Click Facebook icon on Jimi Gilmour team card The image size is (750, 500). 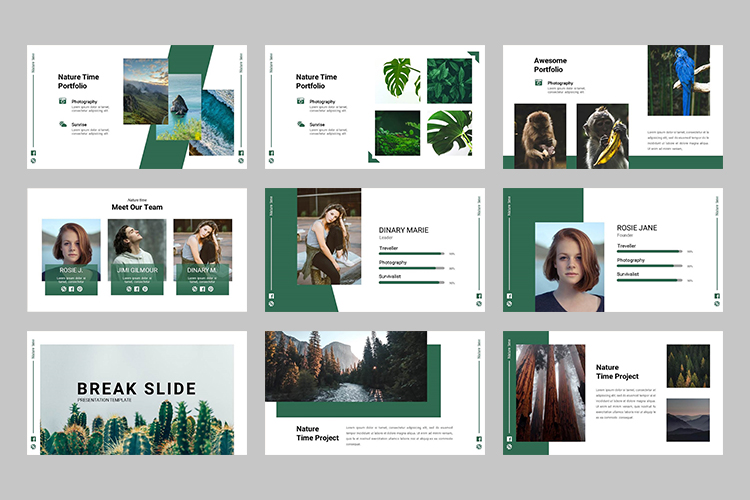click(137, 289)
